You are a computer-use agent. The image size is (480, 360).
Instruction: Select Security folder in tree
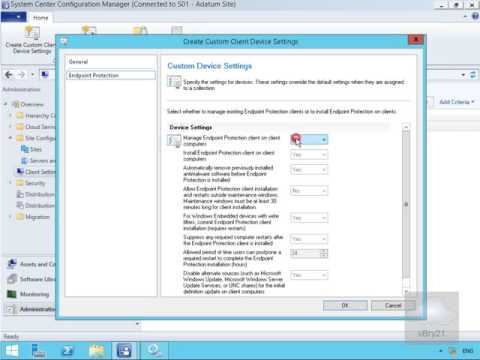coord(31,183)
